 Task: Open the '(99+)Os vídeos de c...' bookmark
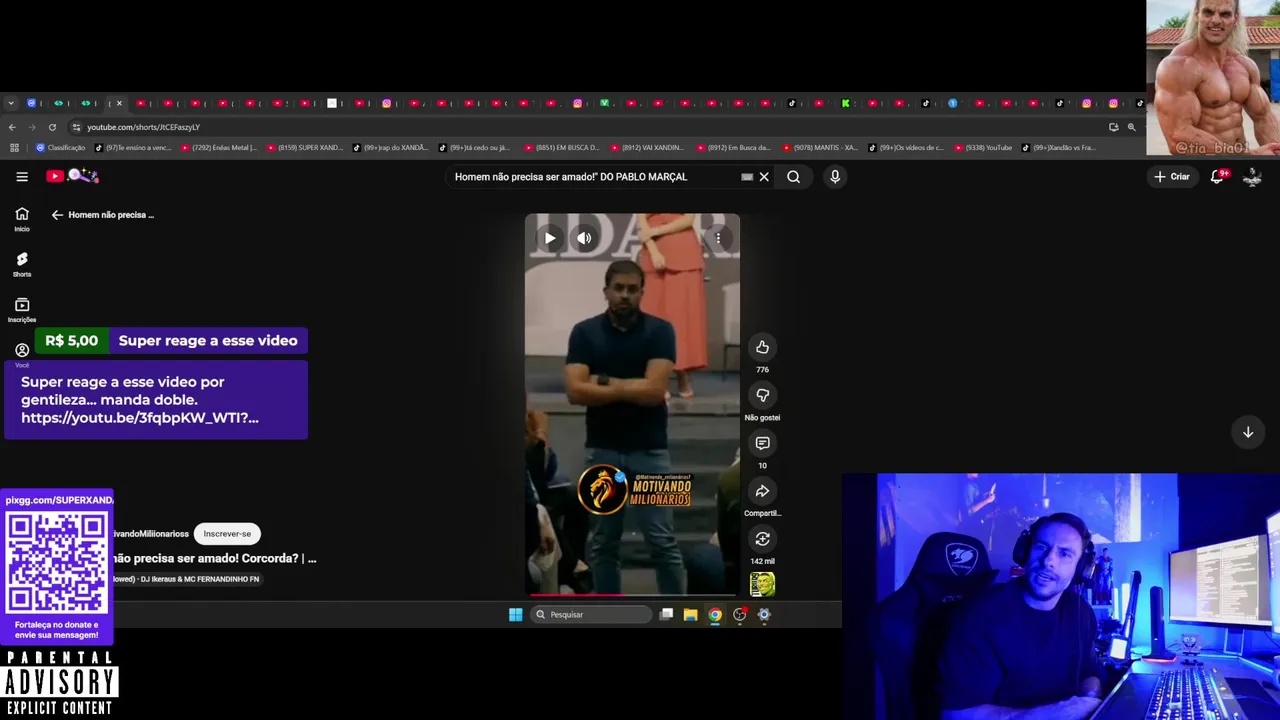point(907,148)
